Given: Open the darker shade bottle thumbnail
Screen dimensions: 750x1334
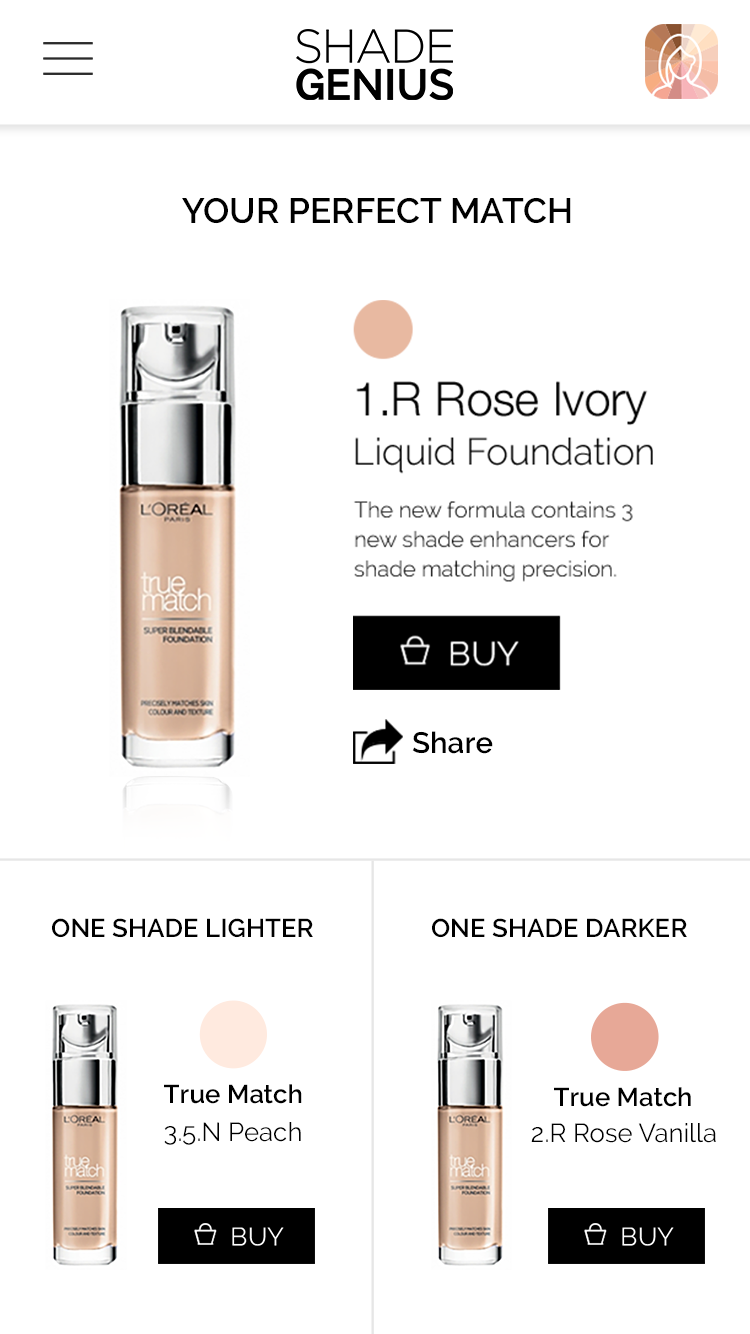Looking at the screenshot, I should 470,1135.
